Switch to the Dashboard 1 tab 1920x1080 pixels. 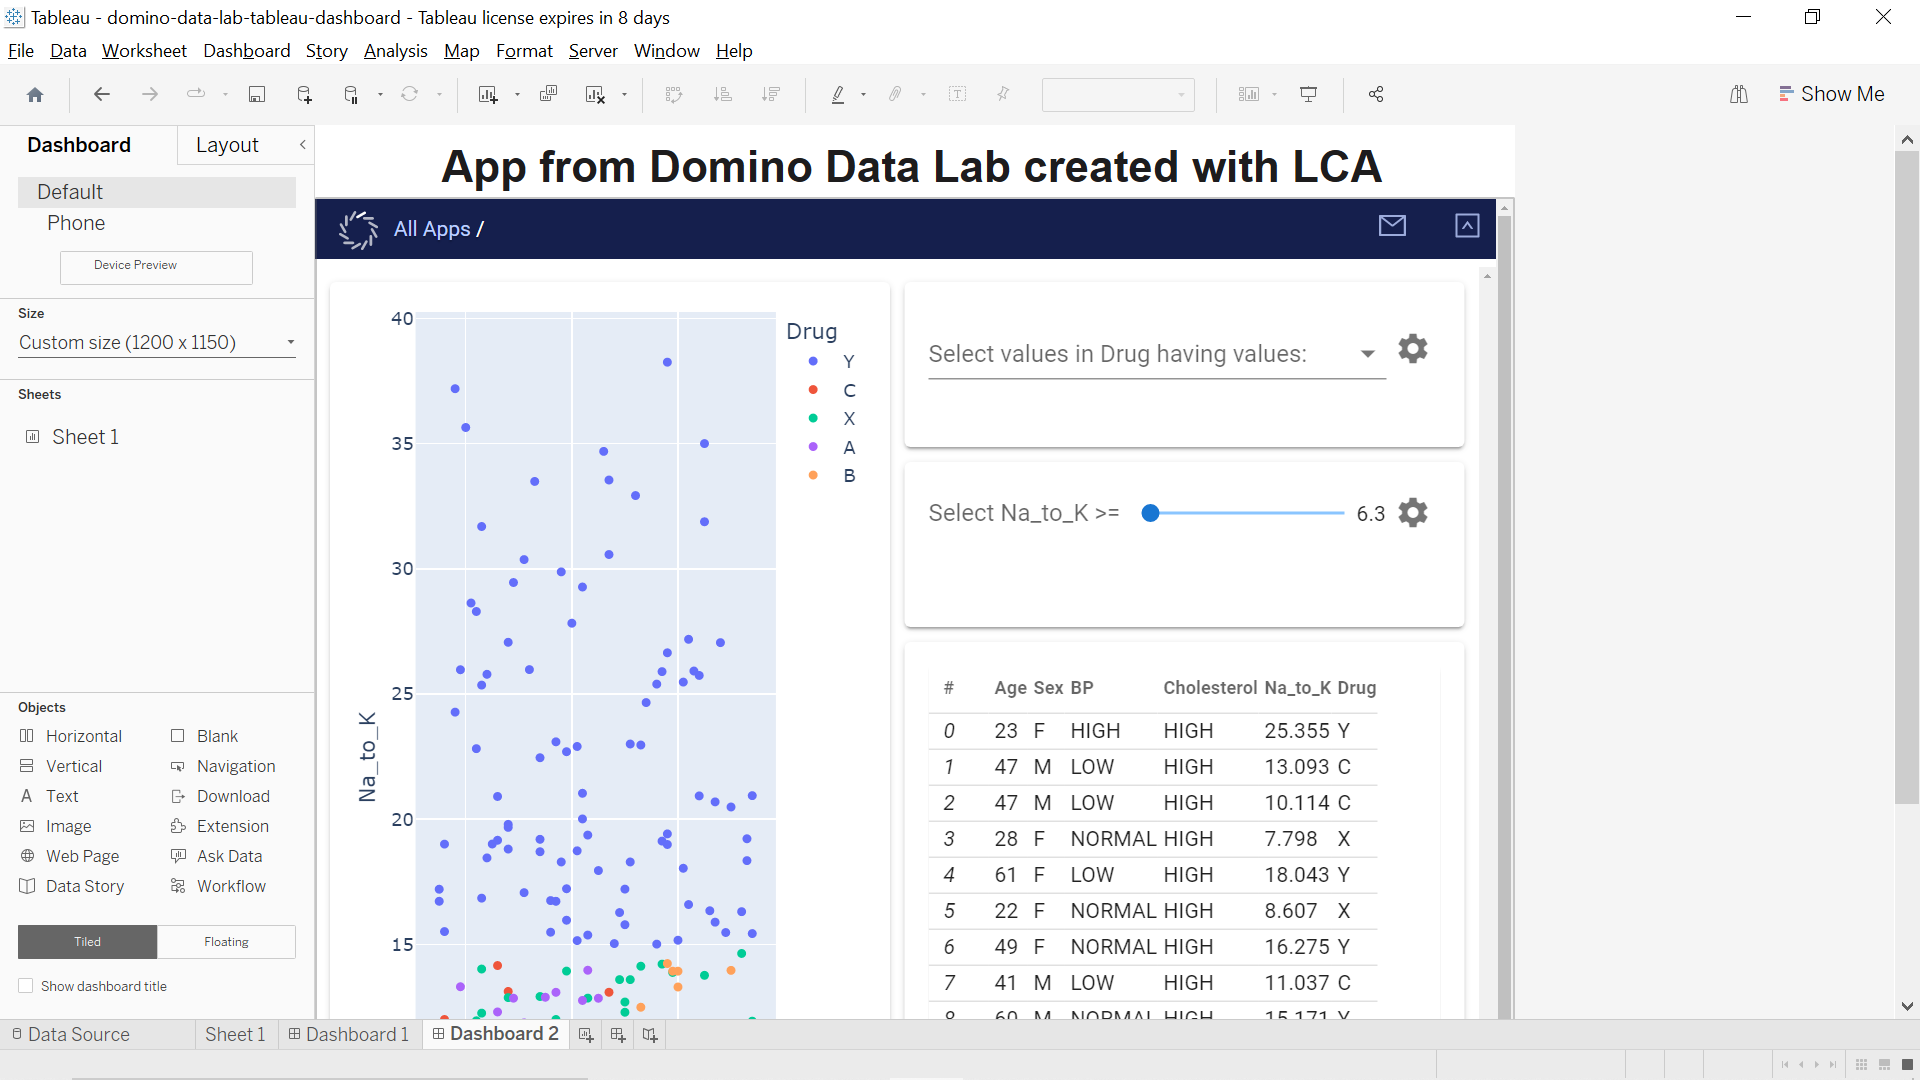coord(348,1034)
